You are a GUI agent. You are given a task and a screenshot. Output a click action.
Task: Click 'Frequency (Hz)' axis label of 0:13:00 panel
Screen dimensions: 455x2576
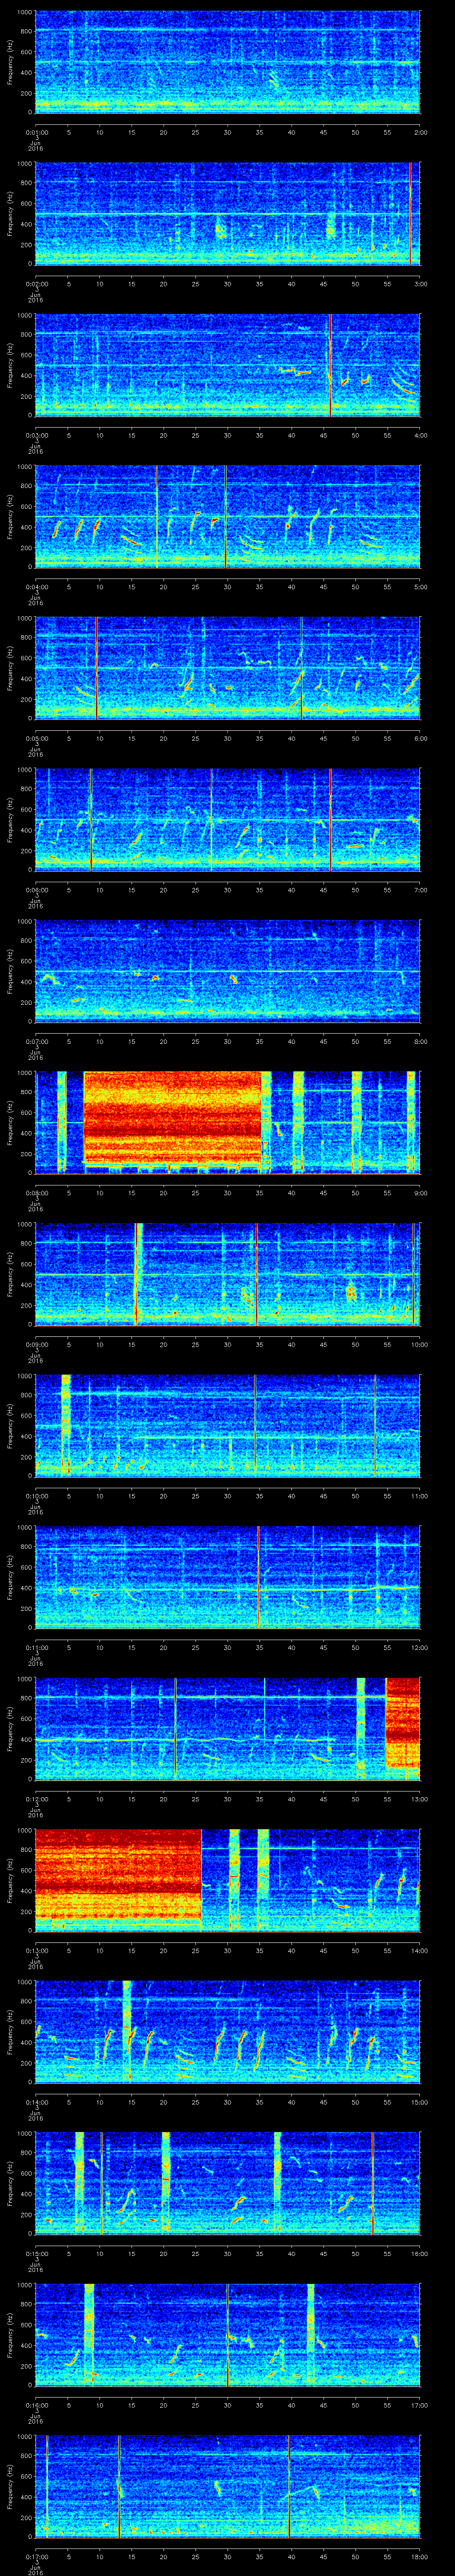click(x=10, y=1880)
